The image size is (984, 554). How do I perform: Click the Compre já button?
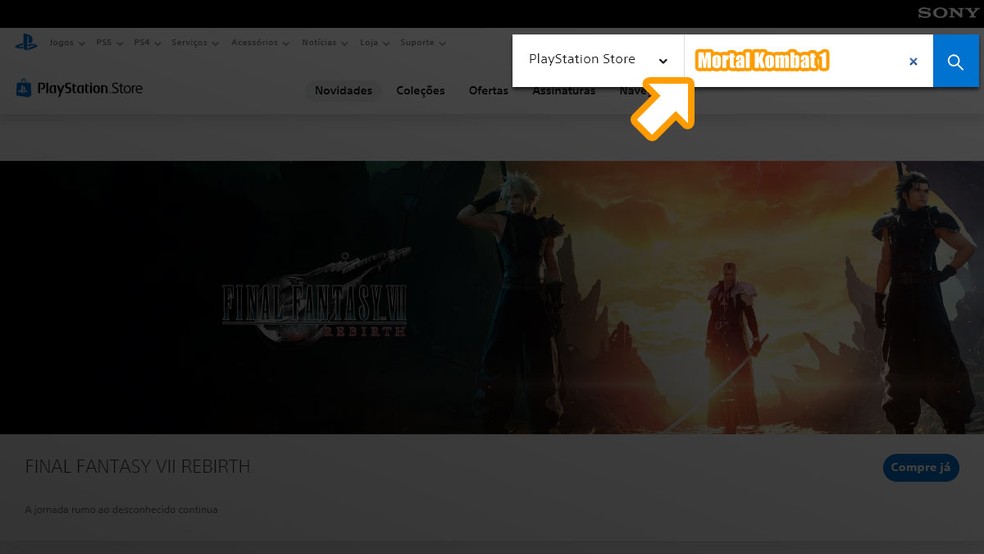(921, 467)
